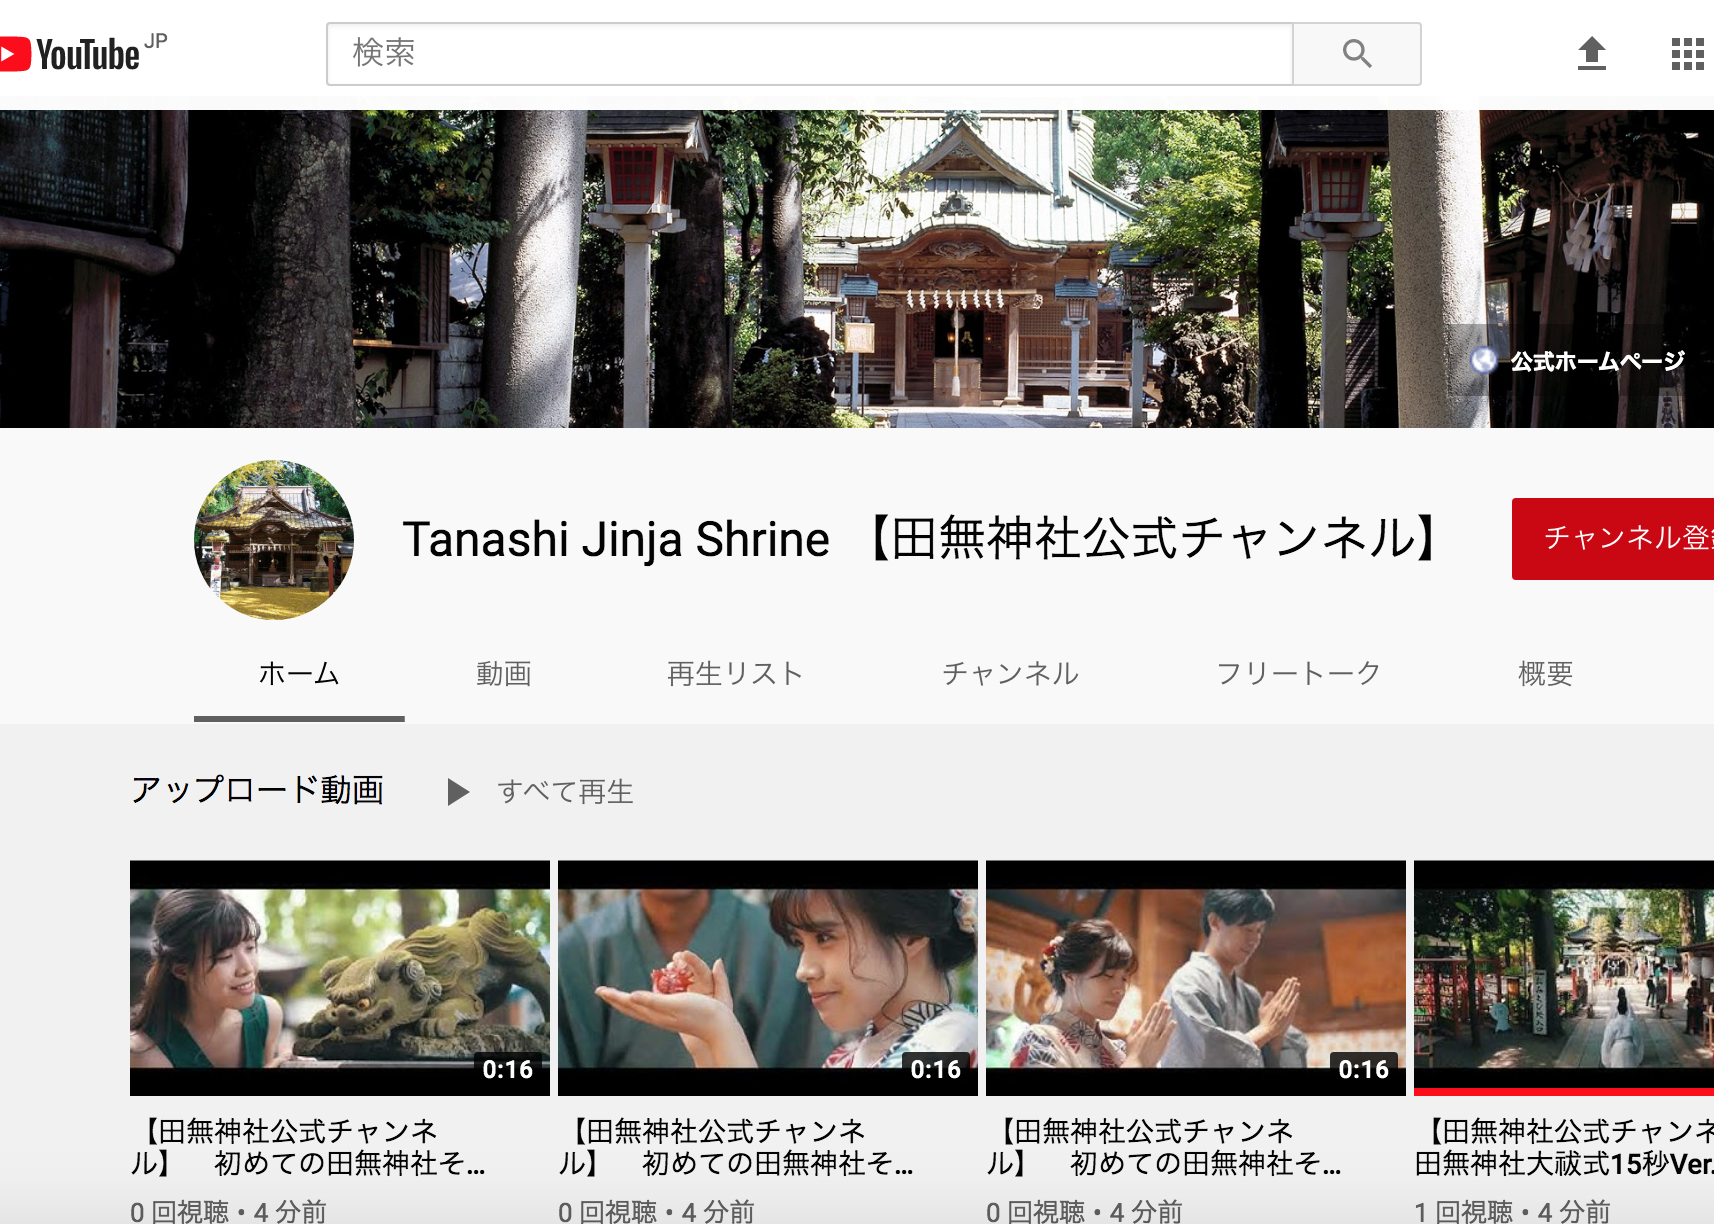1714x1224 pixels.
Task: Go to the チャンネル tab
Action: point(1010,674)
